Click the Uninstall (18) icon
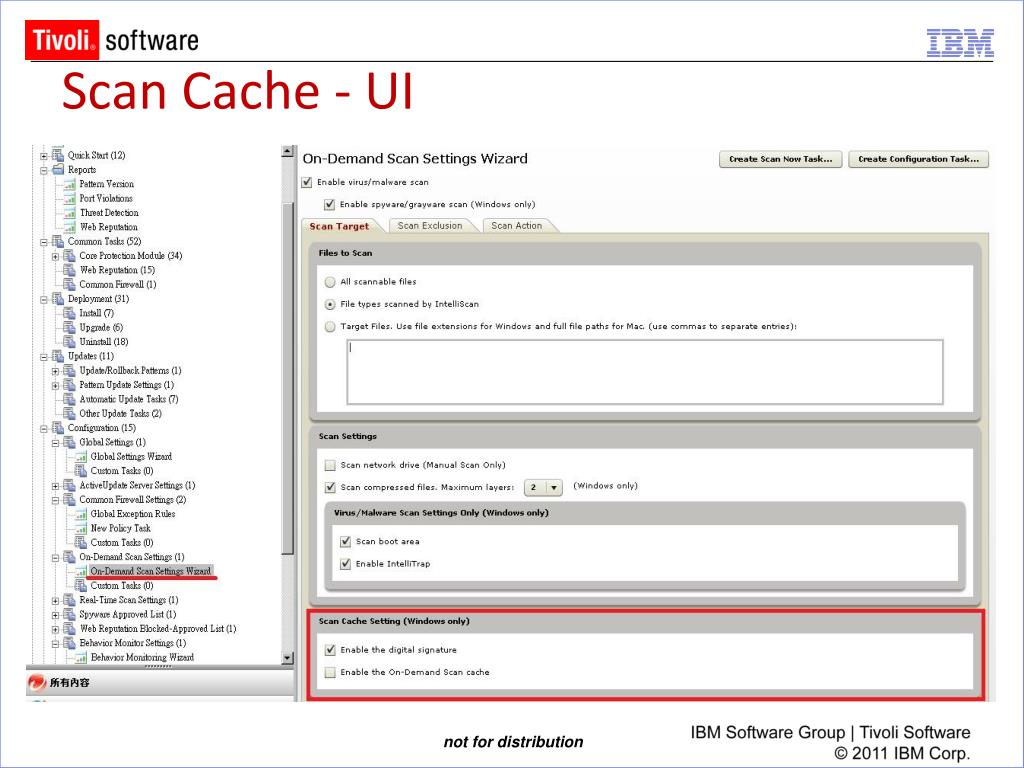The width and height of the screenshot is (1024, 768). click(x=69, y=342)
